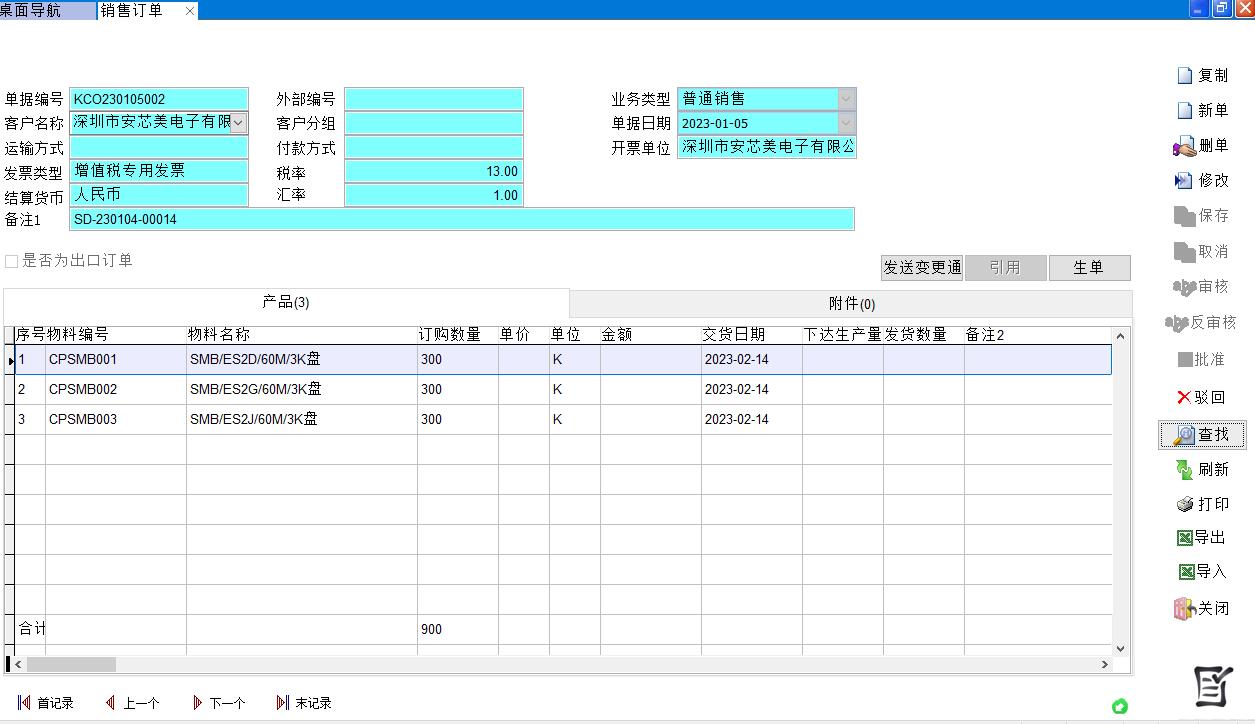Expand the 客户名称 dropdown

239,123
